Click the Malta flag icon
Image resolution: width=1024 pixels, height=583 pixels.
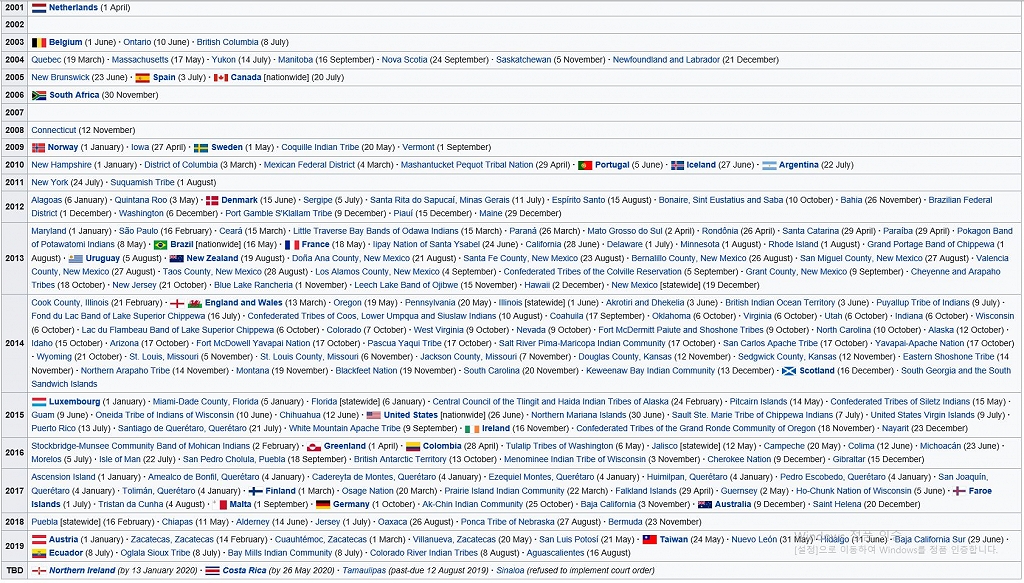coord(219,505)
